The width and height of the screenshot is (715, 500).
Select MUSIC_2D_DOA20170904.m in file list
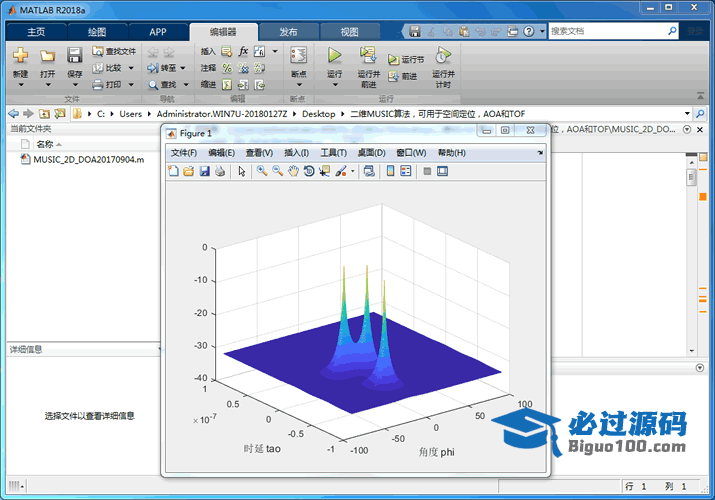[x=89, y=160]
